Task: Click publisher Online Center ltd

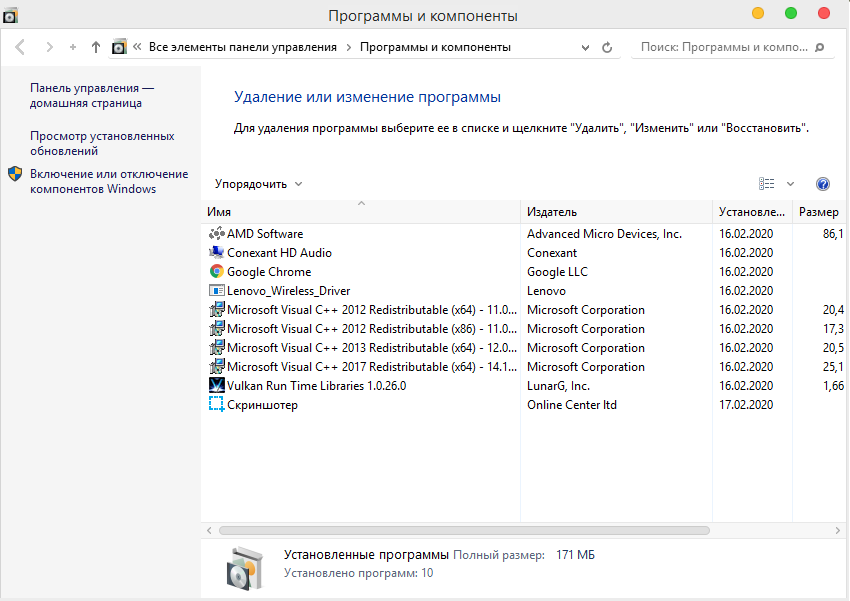Action: click(572, 404)
